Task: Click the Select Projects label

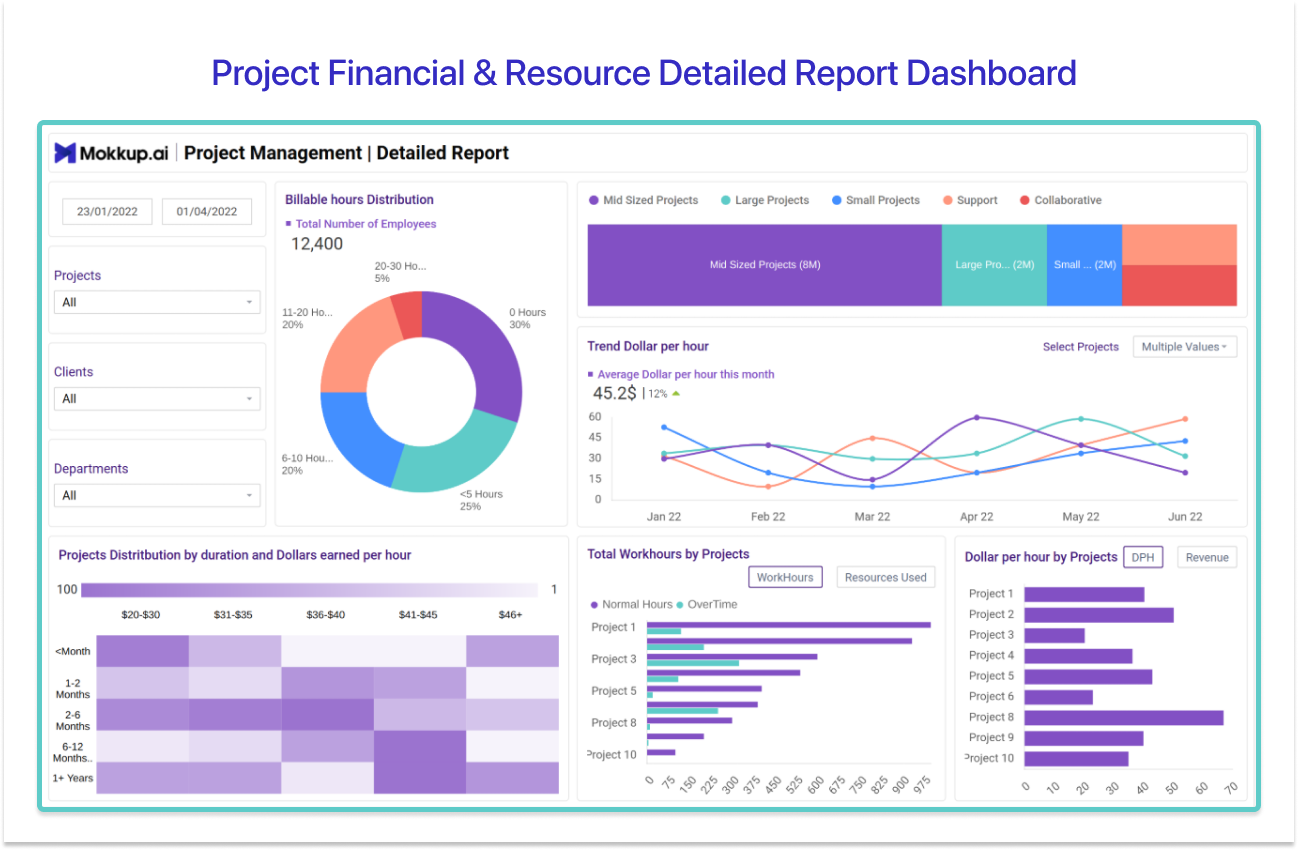Action: 1081,347
